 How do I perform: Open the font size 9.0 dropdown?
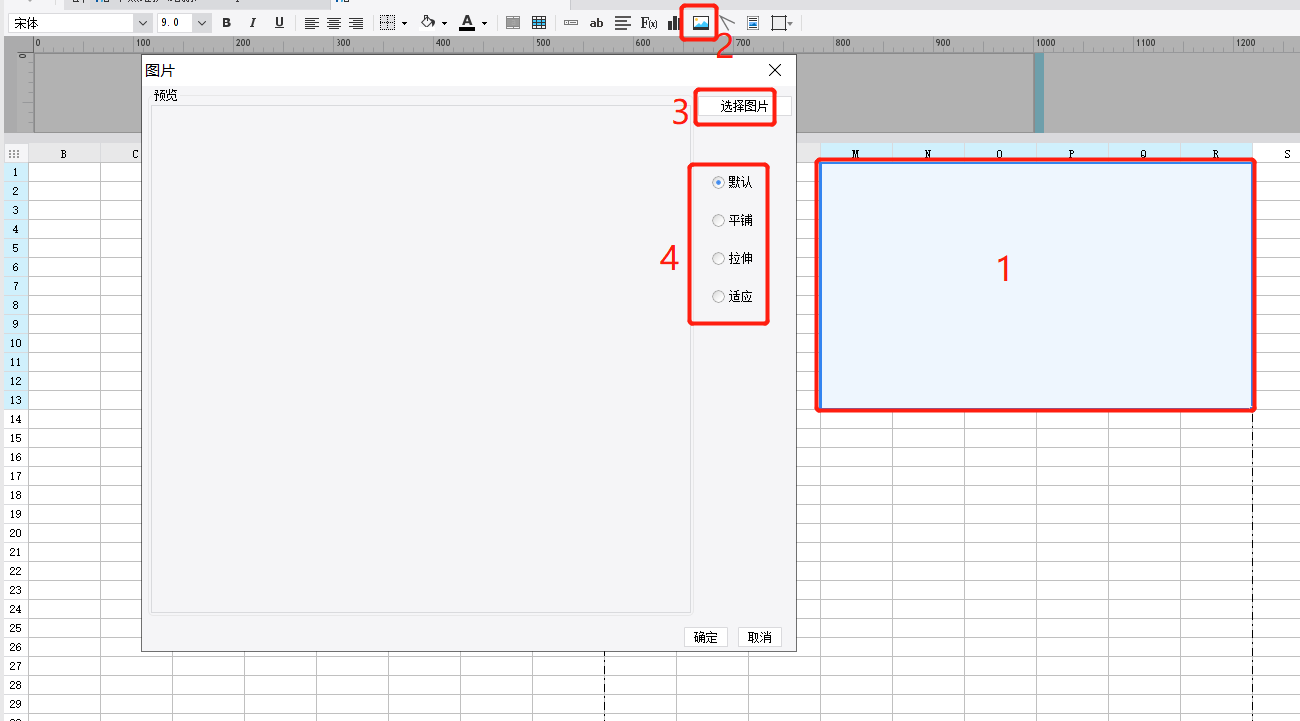coord(202,23)
